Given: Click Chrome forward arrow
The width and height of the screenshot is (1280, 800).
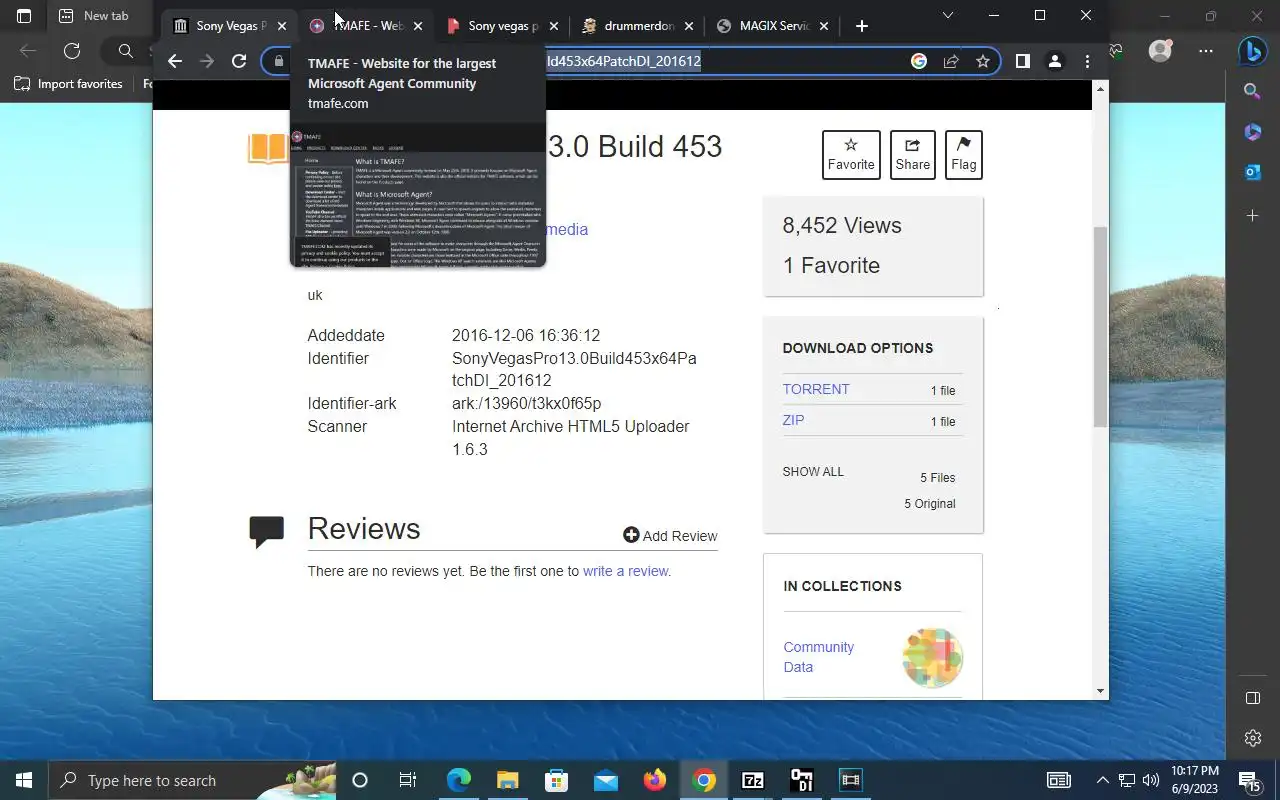Looking at the screenshot, I should tap(207, 61).
